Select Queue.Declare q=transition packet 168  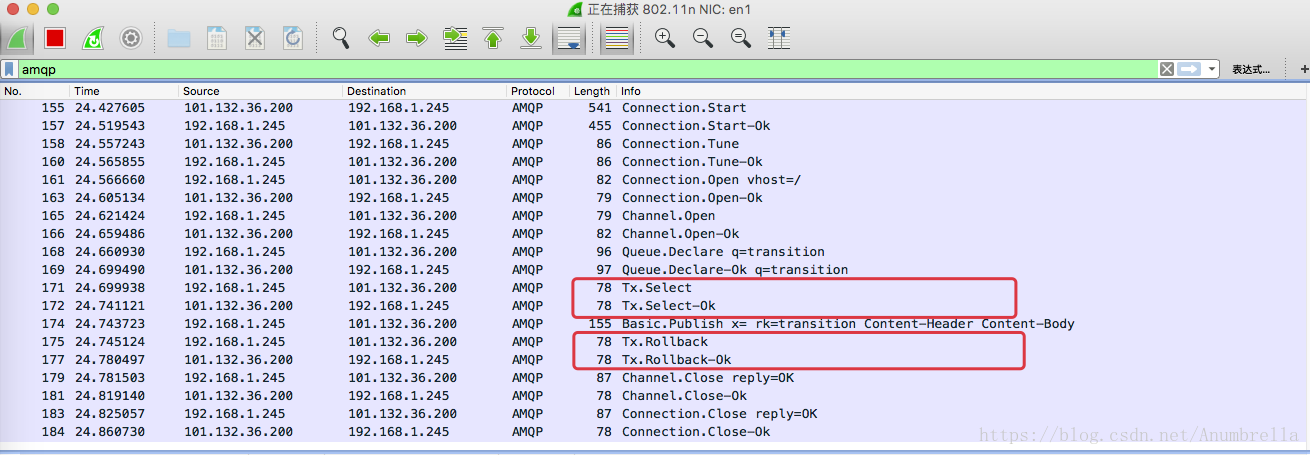tap(655, 252)
